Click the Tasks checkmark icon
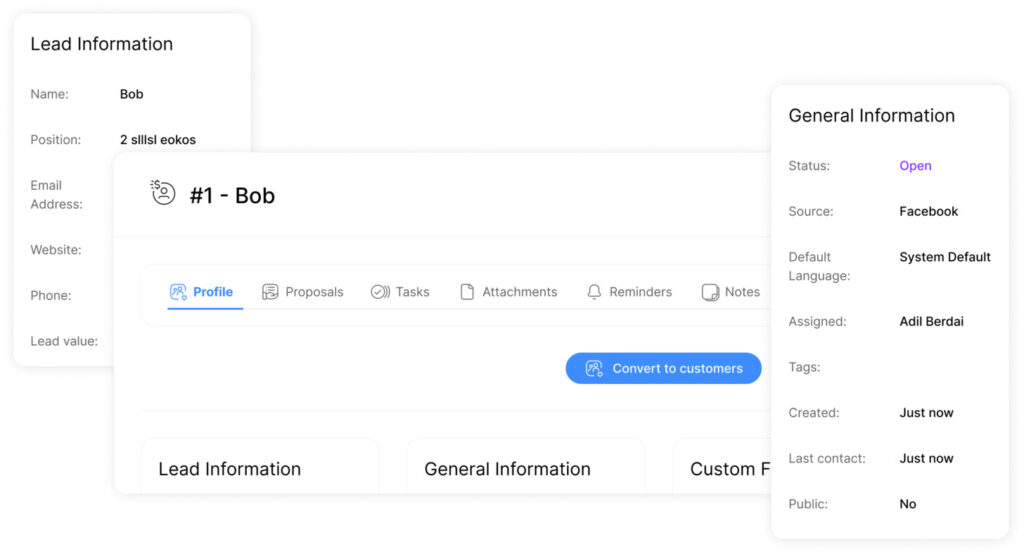 point(380,292)
